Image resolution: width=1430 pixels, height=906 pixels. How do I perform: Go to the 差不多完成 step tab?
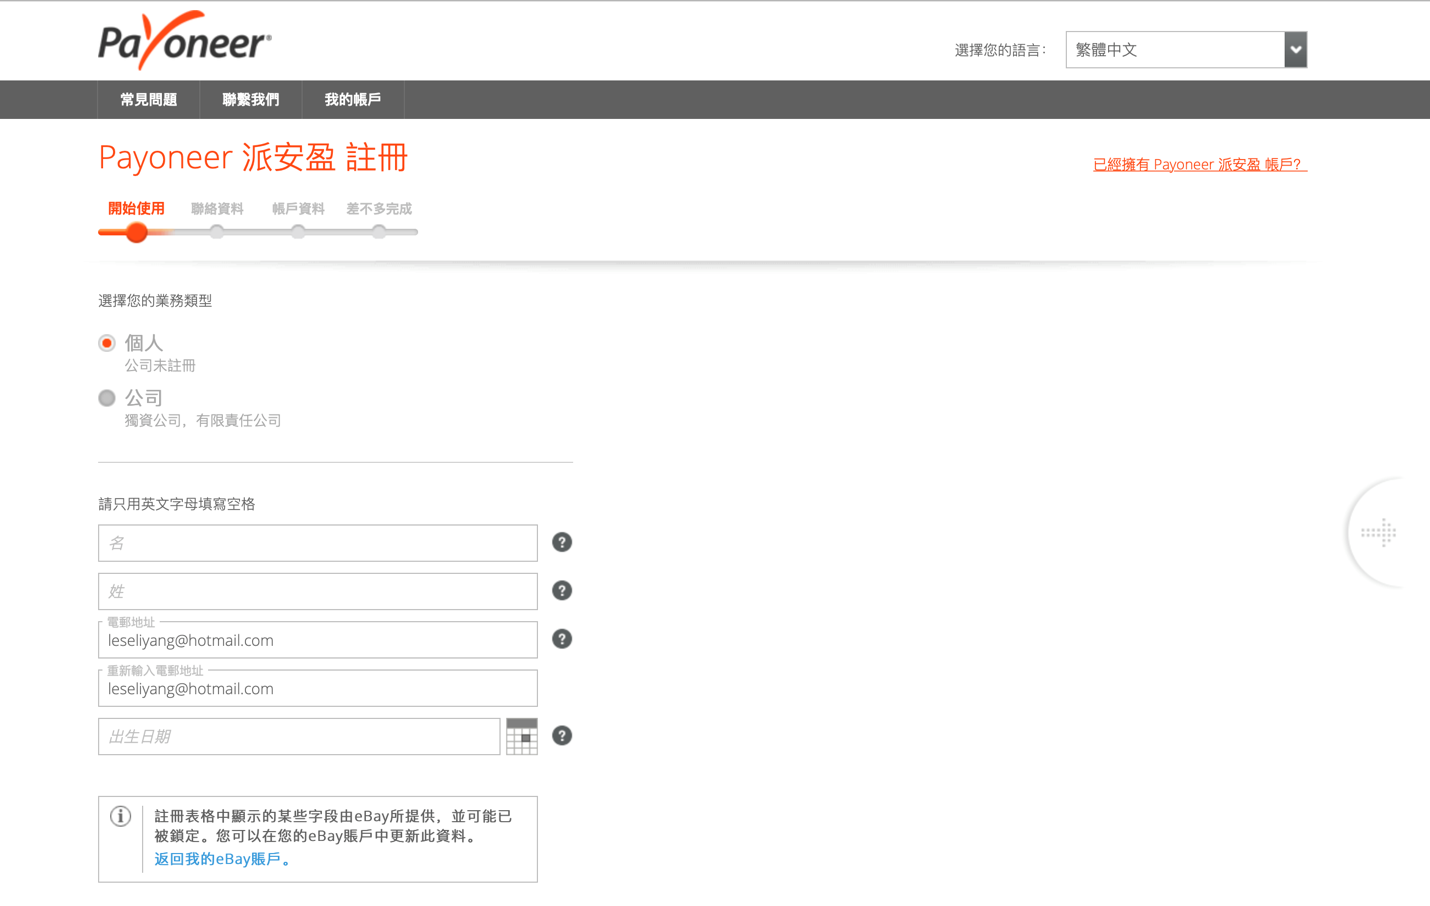pyautogui.click(x=379, y=209)
